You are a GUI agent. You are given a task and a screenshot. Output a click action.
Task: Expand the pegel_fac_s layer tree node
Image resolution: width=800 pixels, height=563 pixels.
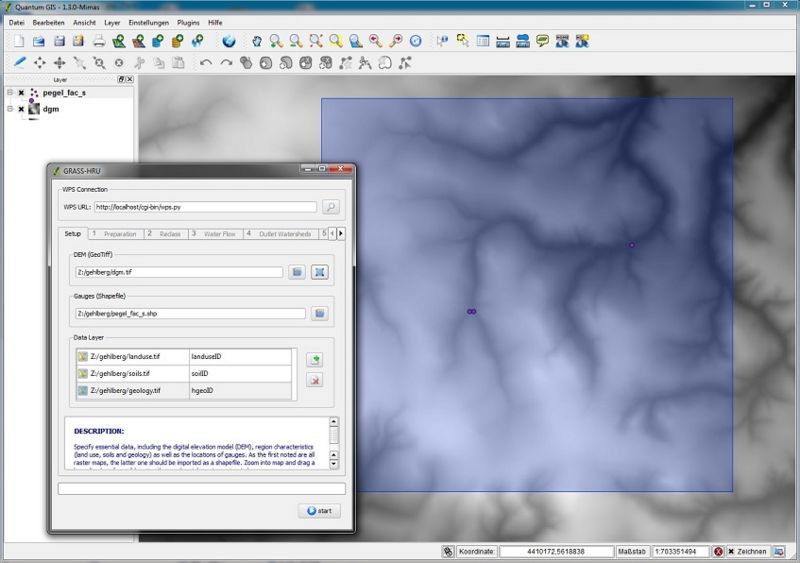click(10, 92)
